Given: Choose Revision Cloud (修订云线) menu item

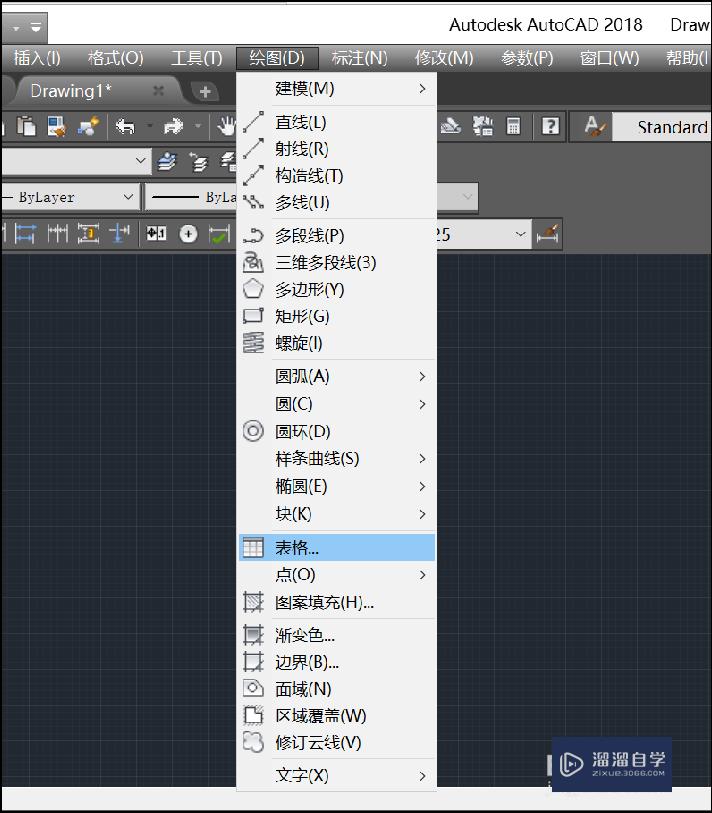Looking at the screenshot, I should (x=336, y=743).
